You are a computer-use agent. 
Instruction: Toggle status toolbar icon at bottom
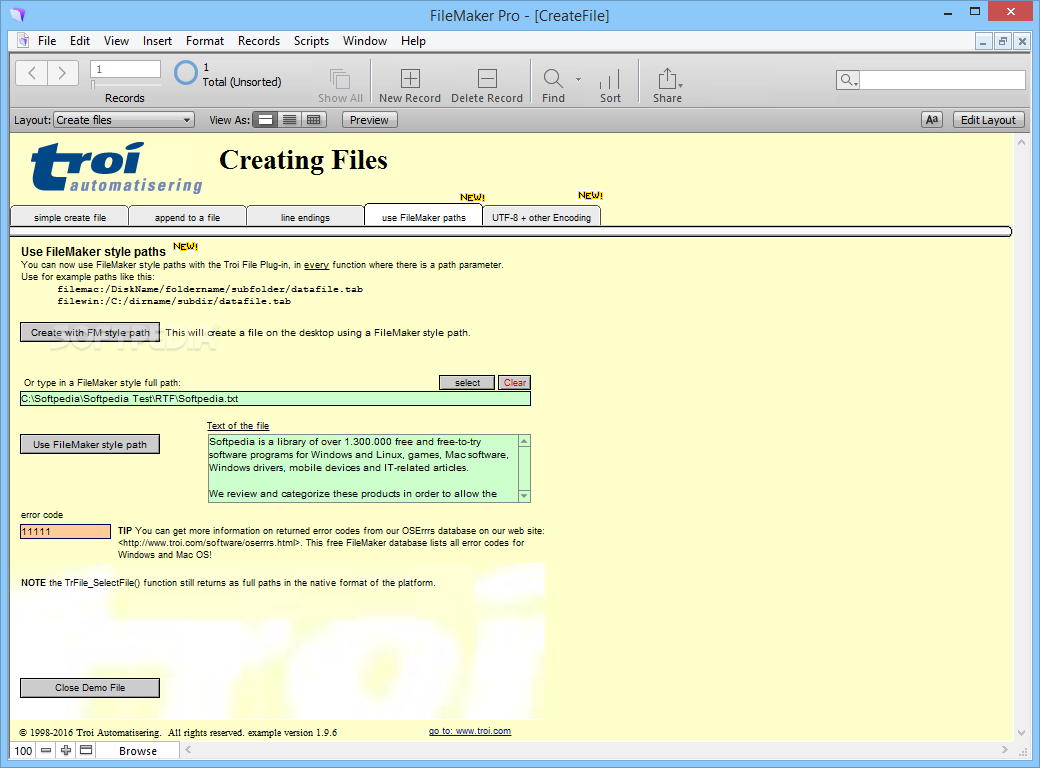[x=86, y=750]
